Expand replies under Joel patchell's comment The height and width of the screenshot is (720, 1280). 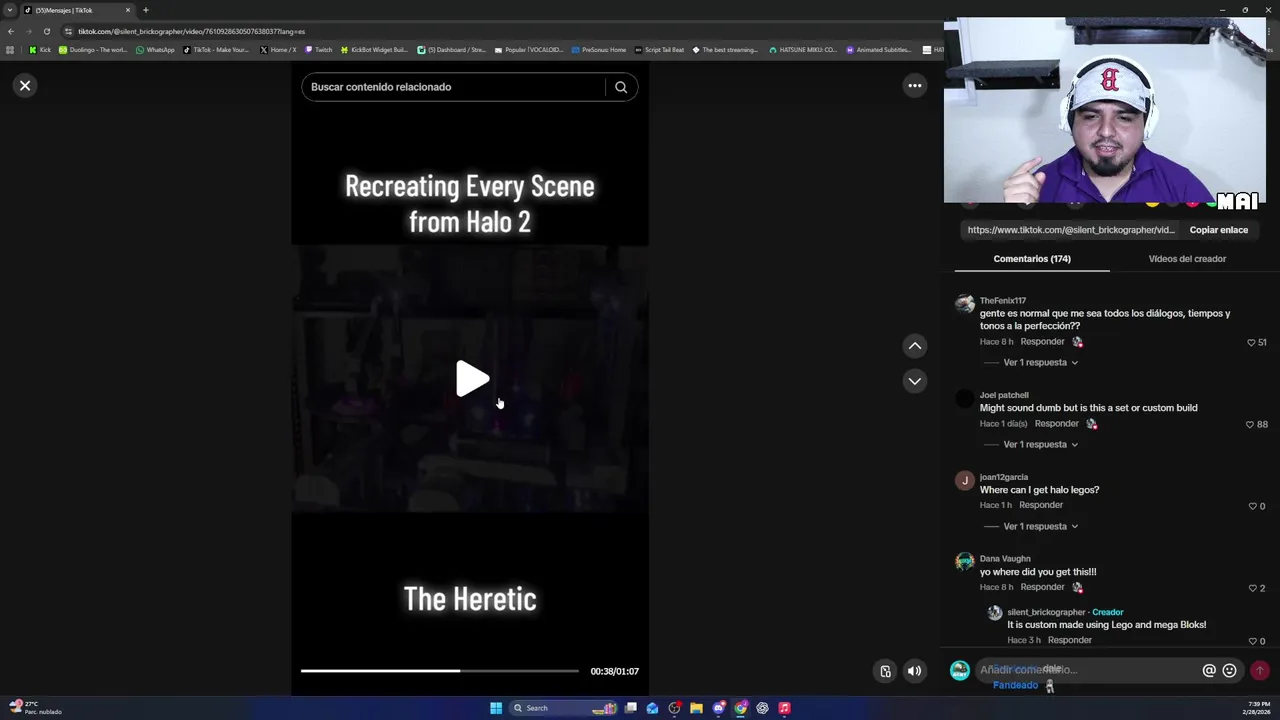tap(1040, 444)
